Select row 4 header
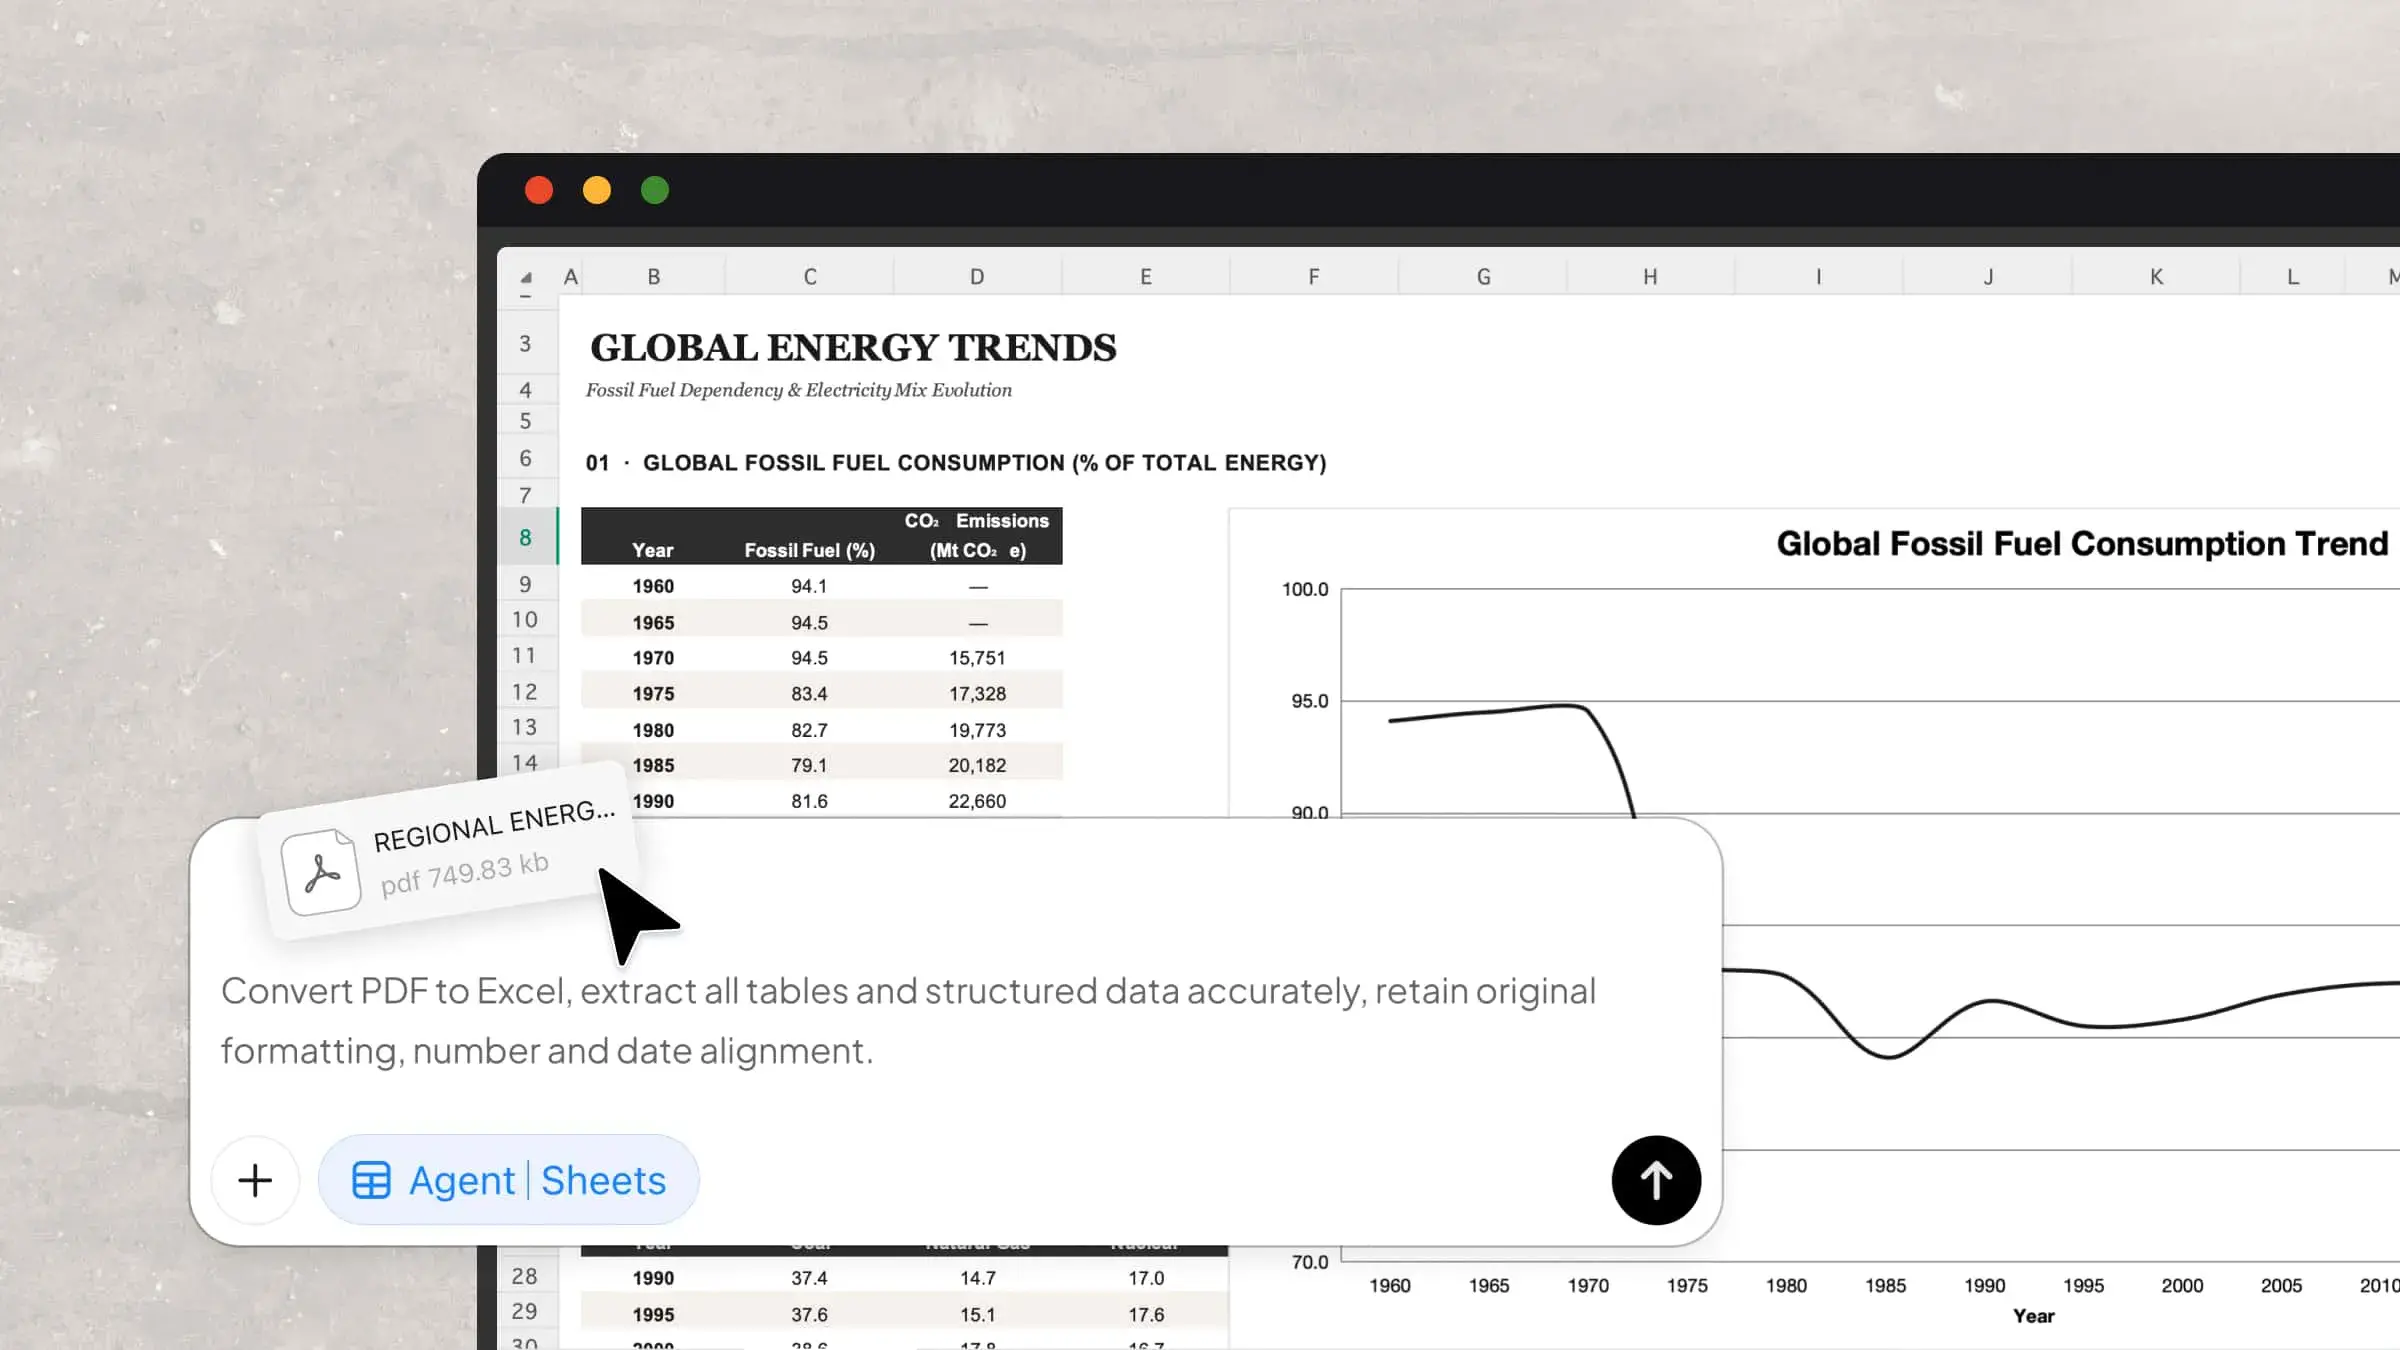Screen dimensions: 2400x1350 (x=526, y=390)
